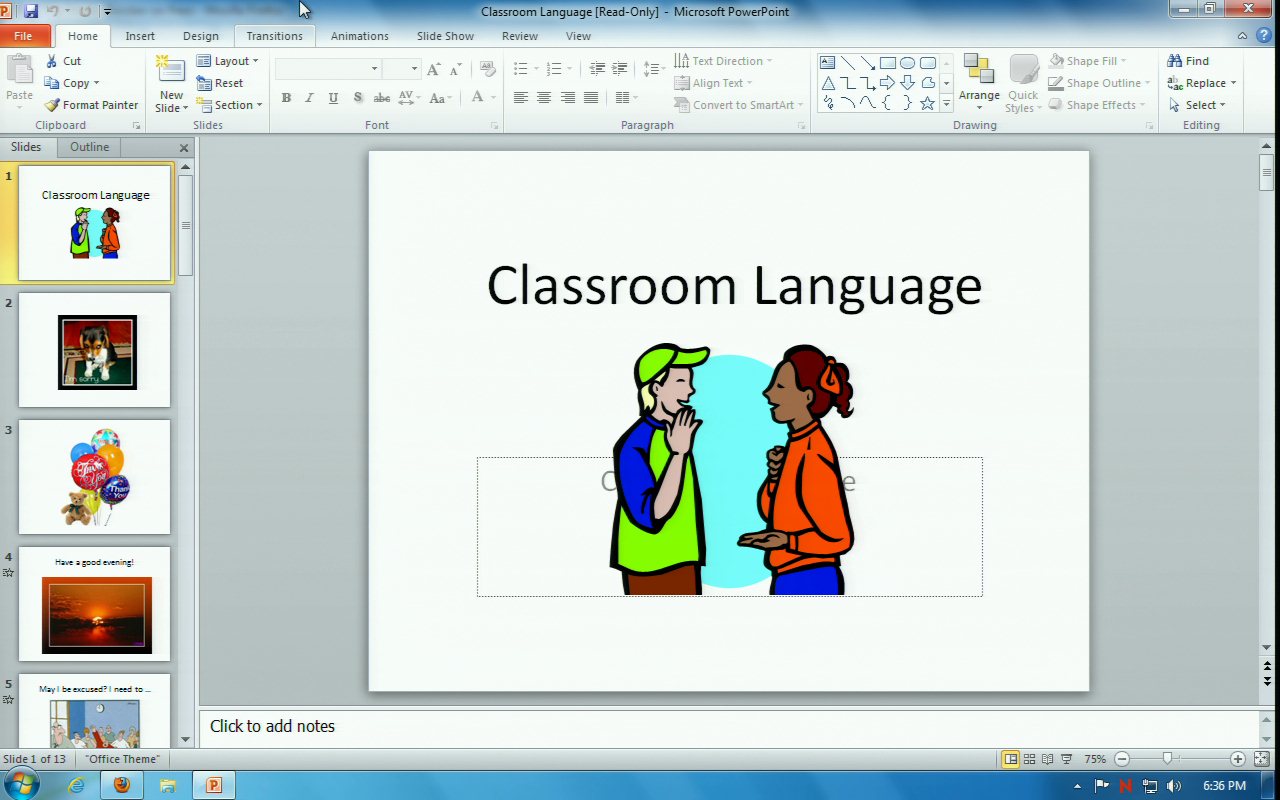Toggle Bold text formatting
This screenshot has width=1280, height=800.
[286, 98]
